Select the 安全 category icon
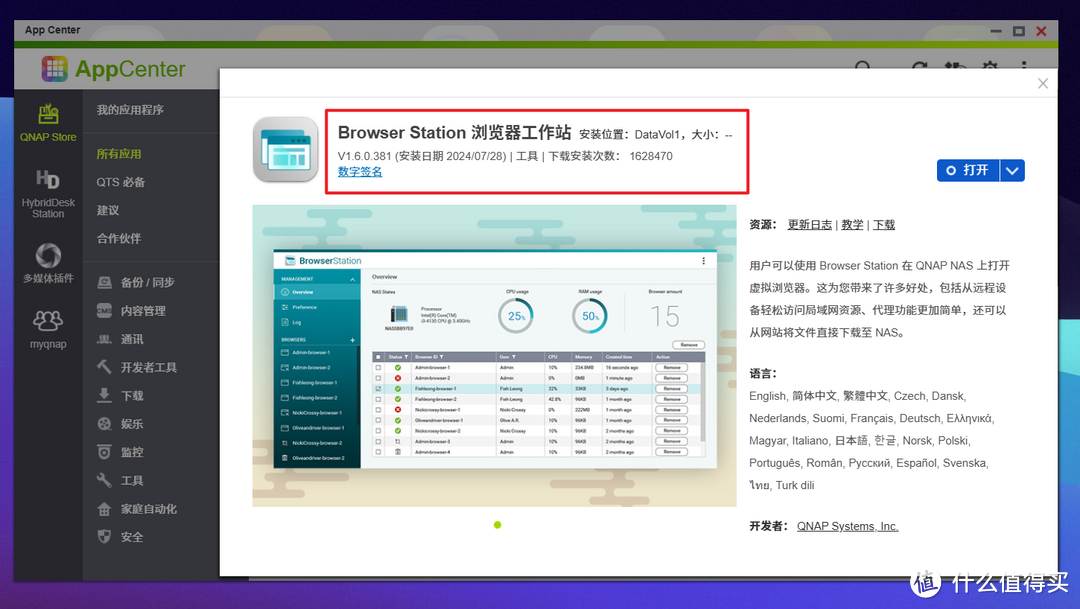Screen dimensions: 1080x609 pos(104,537)
